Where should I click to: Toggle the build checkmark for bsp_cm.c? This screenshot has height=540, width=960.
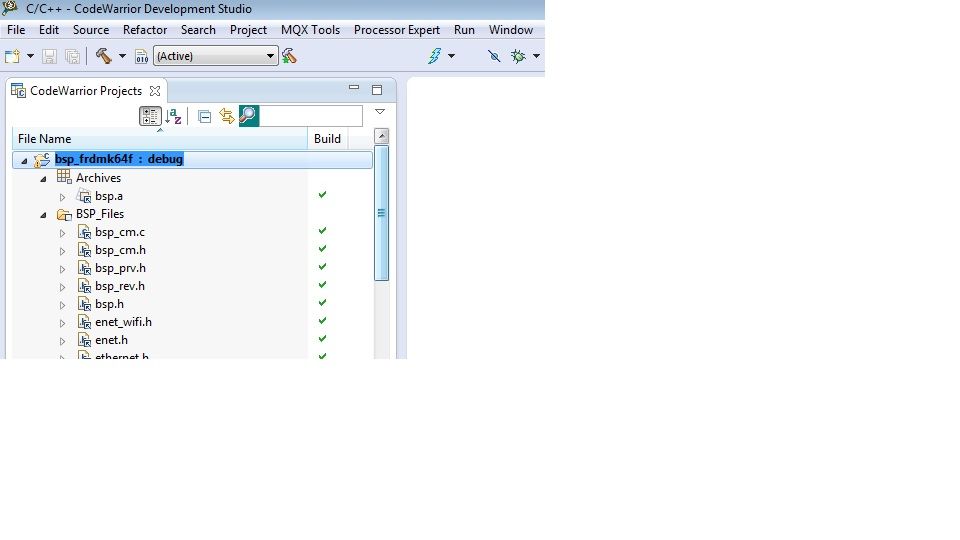[x=323, y=231]
